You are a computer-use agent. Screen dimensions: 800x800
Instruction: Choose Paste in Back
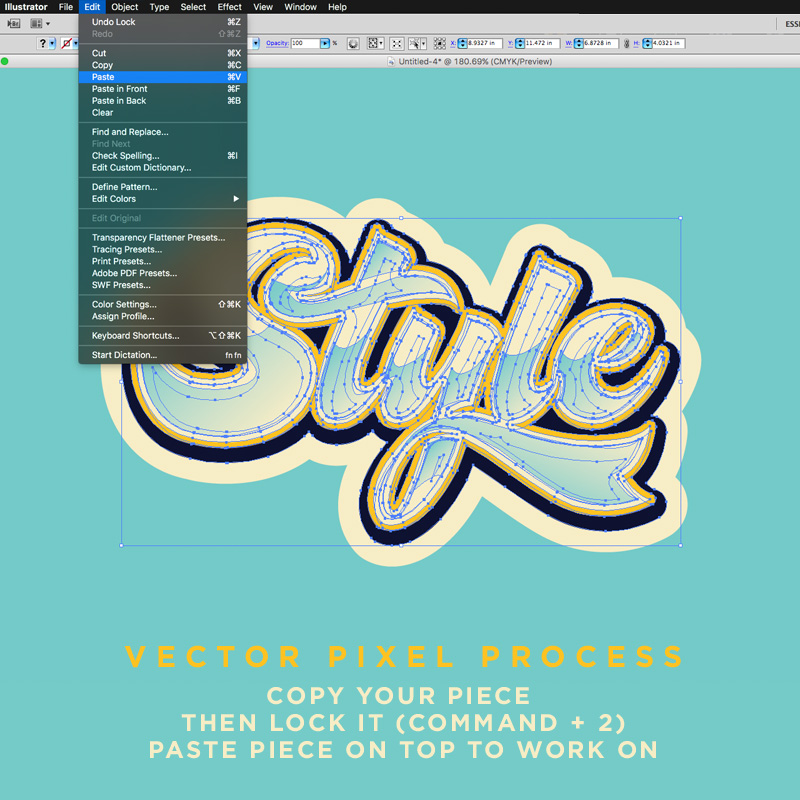point(163,101)
